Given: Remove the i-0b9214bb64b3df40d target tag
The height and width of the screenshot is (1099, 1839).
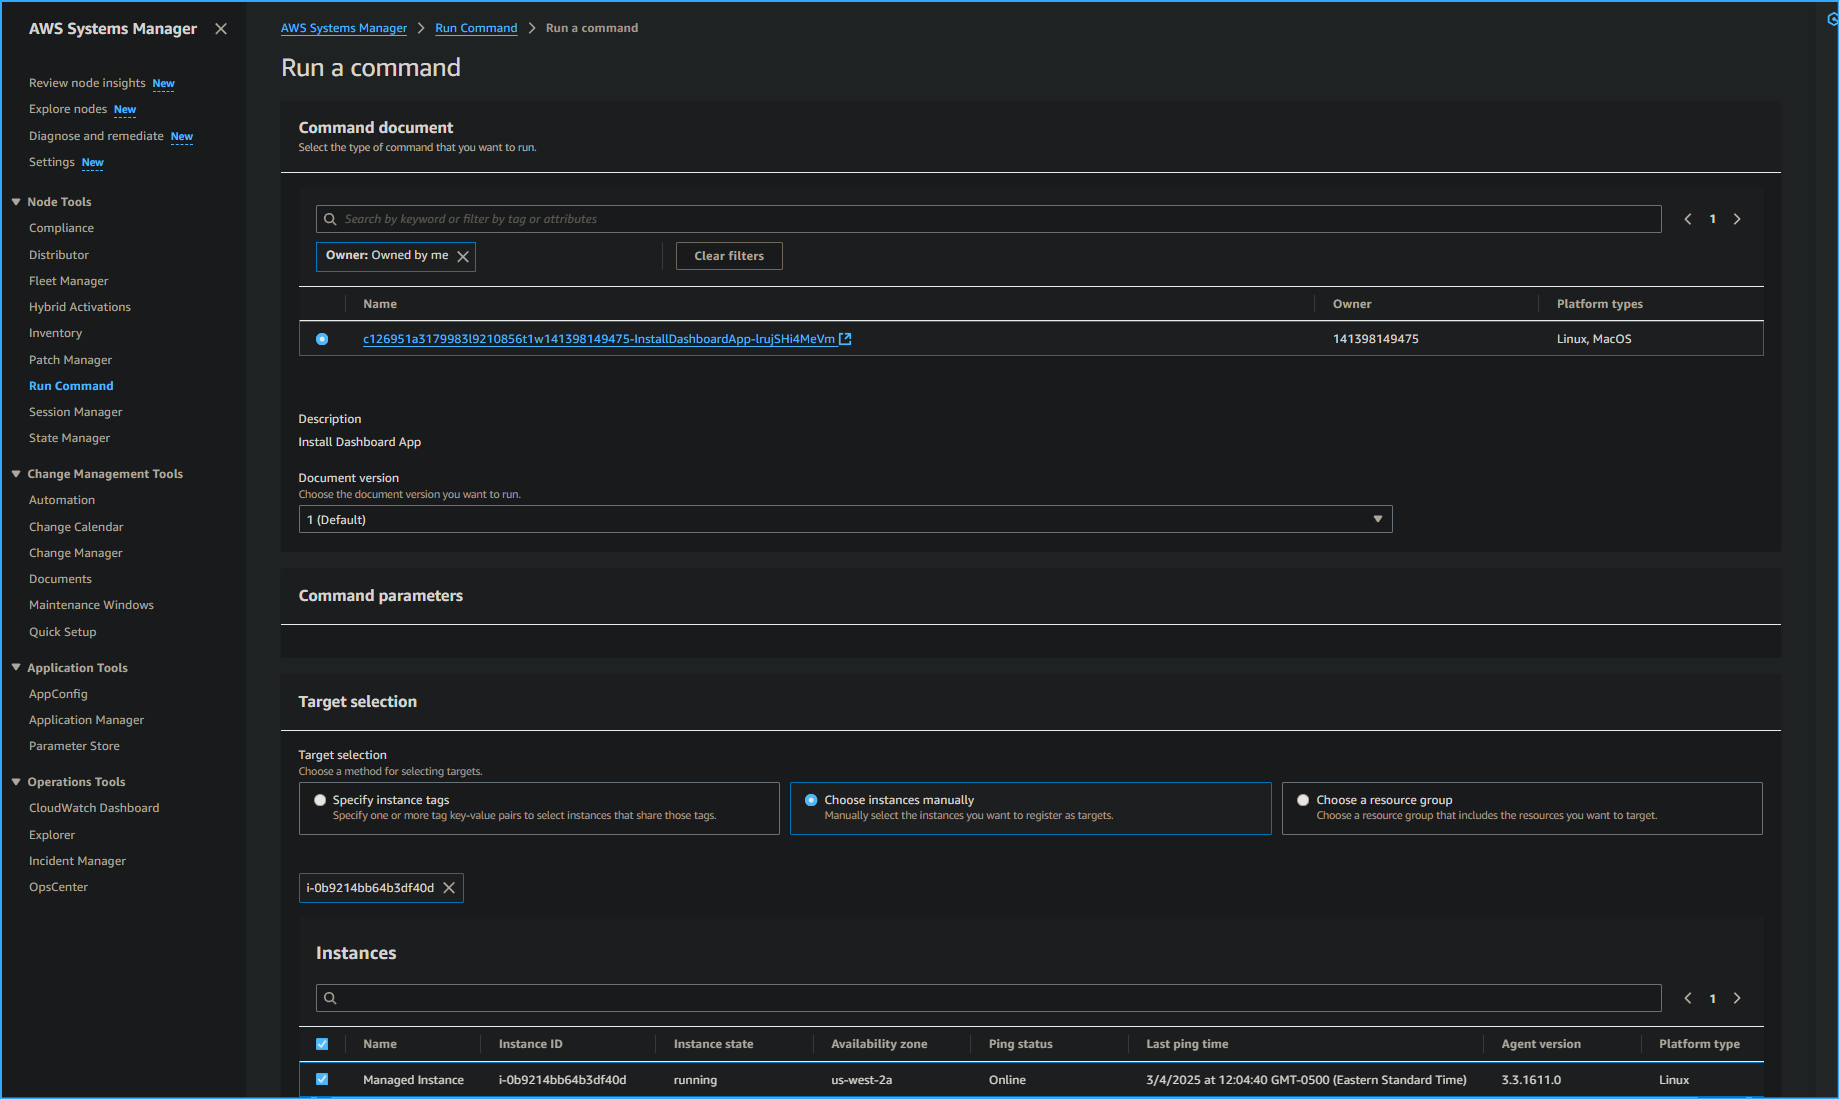Looking at the screenshot, I should [450, 887].
